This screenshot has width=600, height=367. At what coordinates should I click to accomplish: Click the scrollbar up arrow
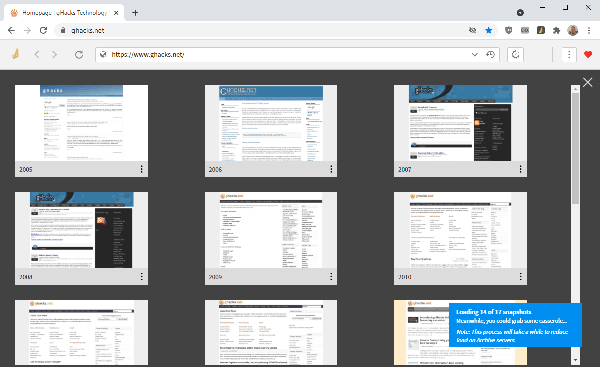(575, 89)
